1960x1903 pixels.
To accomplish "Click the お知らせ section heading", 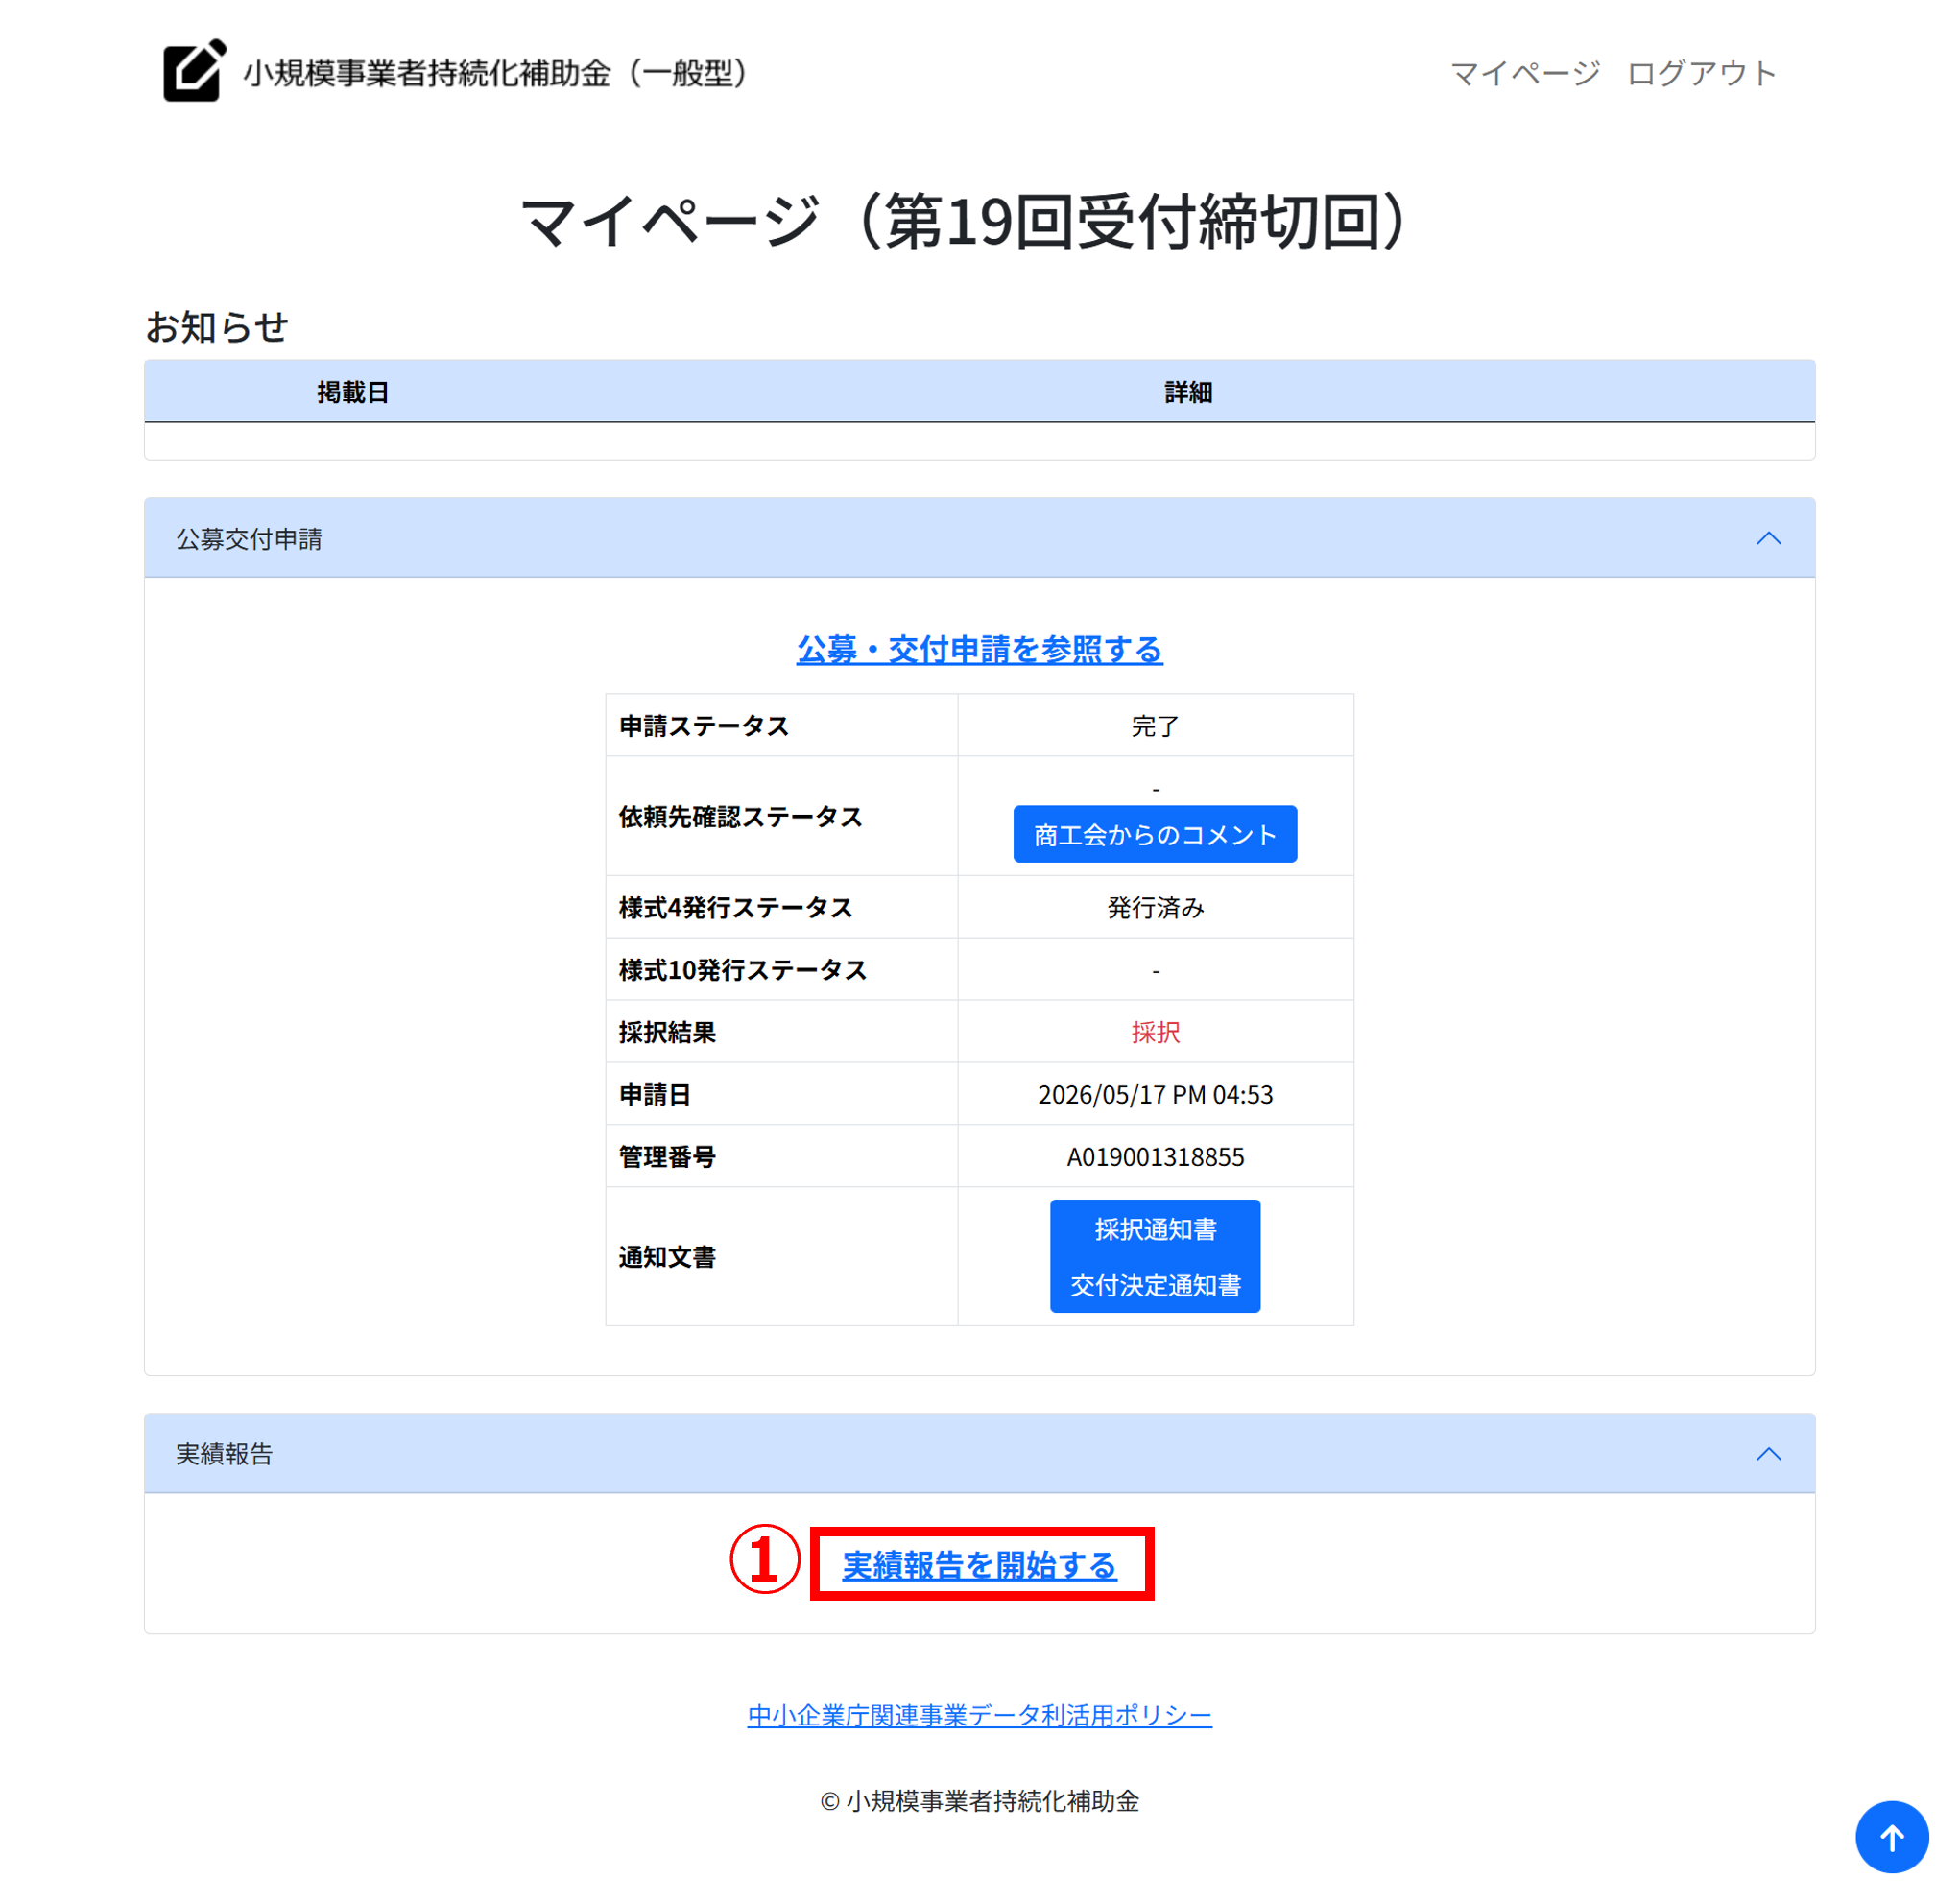I will coord(216,326).
